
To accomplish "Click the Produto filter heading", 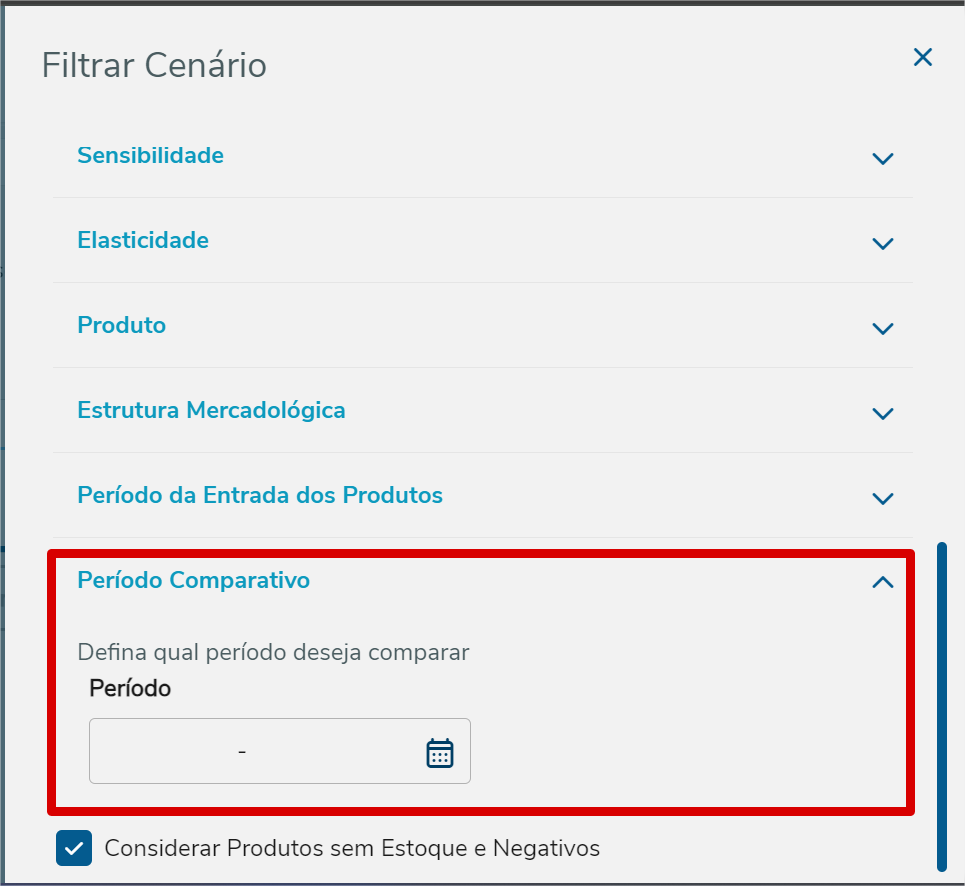I will click(121, 326).
